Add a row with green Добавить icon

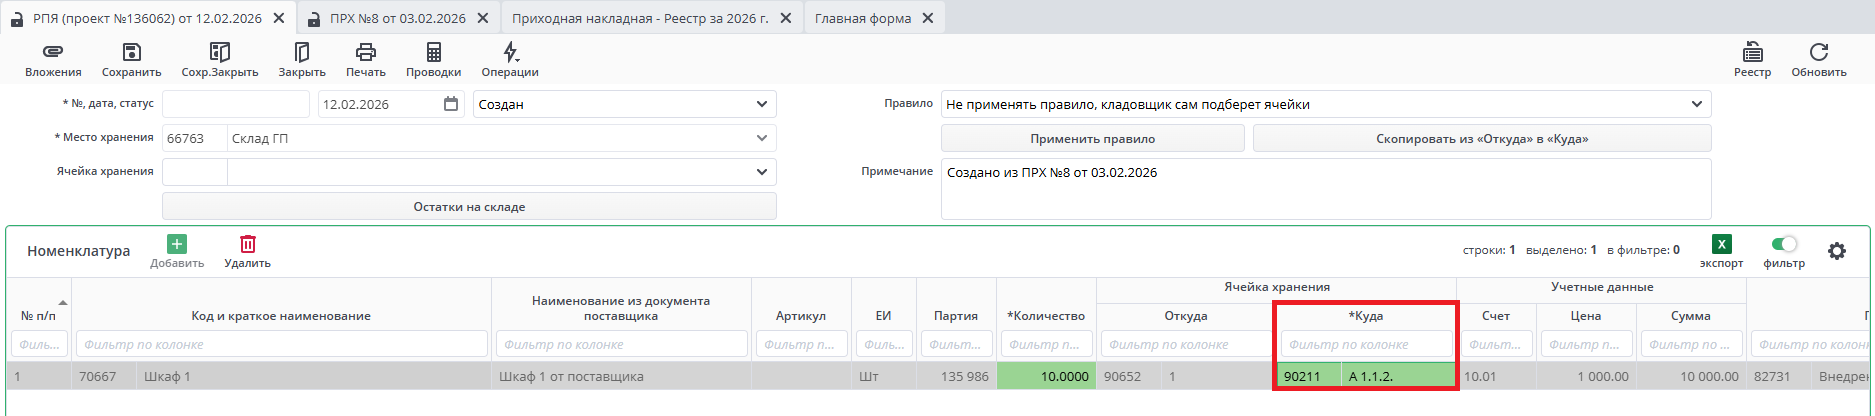click(x=177, y=244)
